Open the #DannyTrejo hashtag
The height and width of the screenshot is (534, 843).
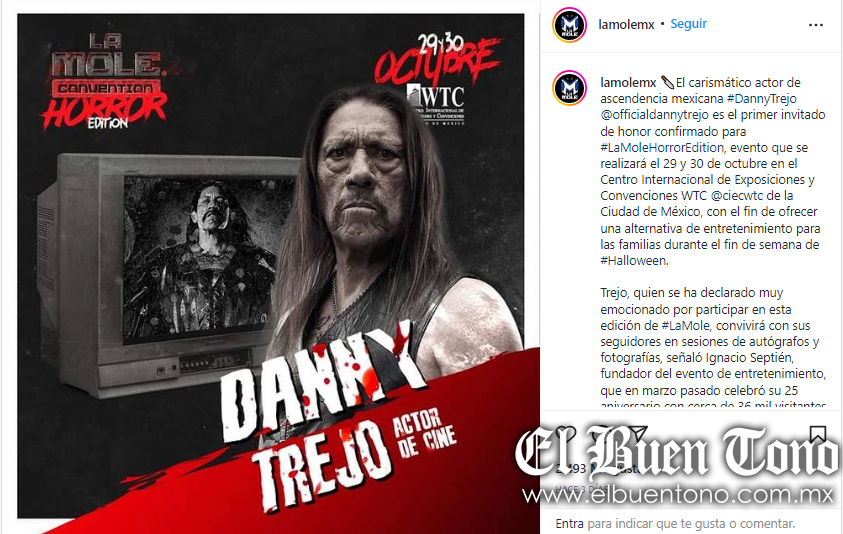pyautogui.click(x=761, y=99)
